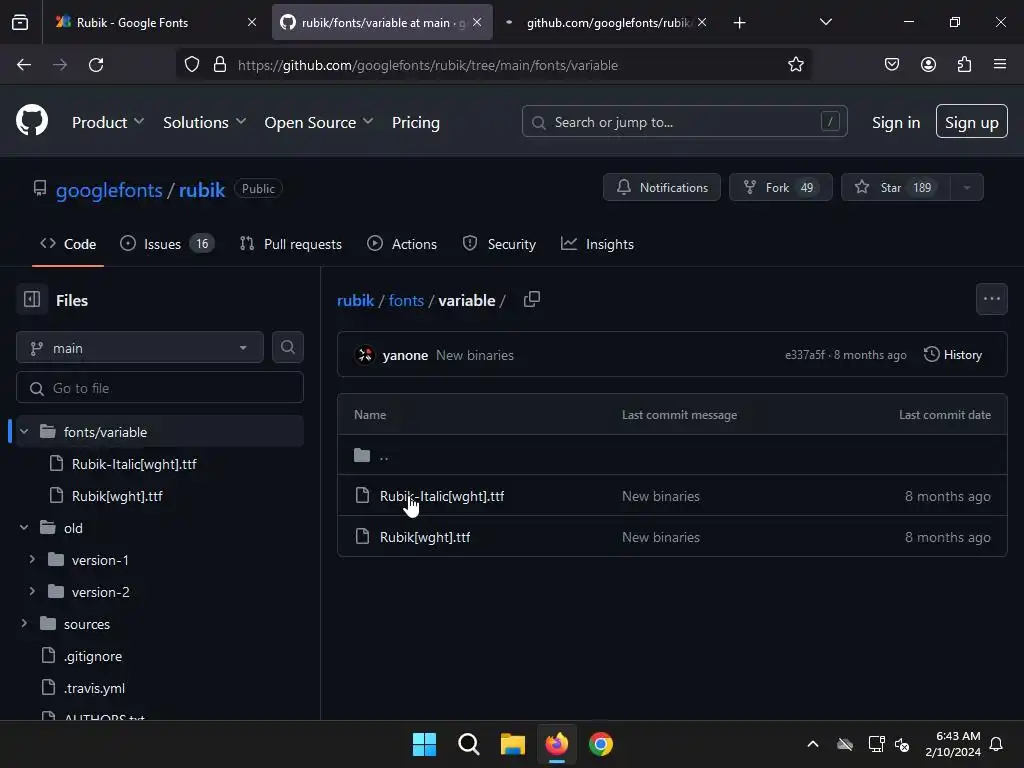Screen dimensions: 1024x768
Task: Go to the Pricing page
Action: pos(415,122)
